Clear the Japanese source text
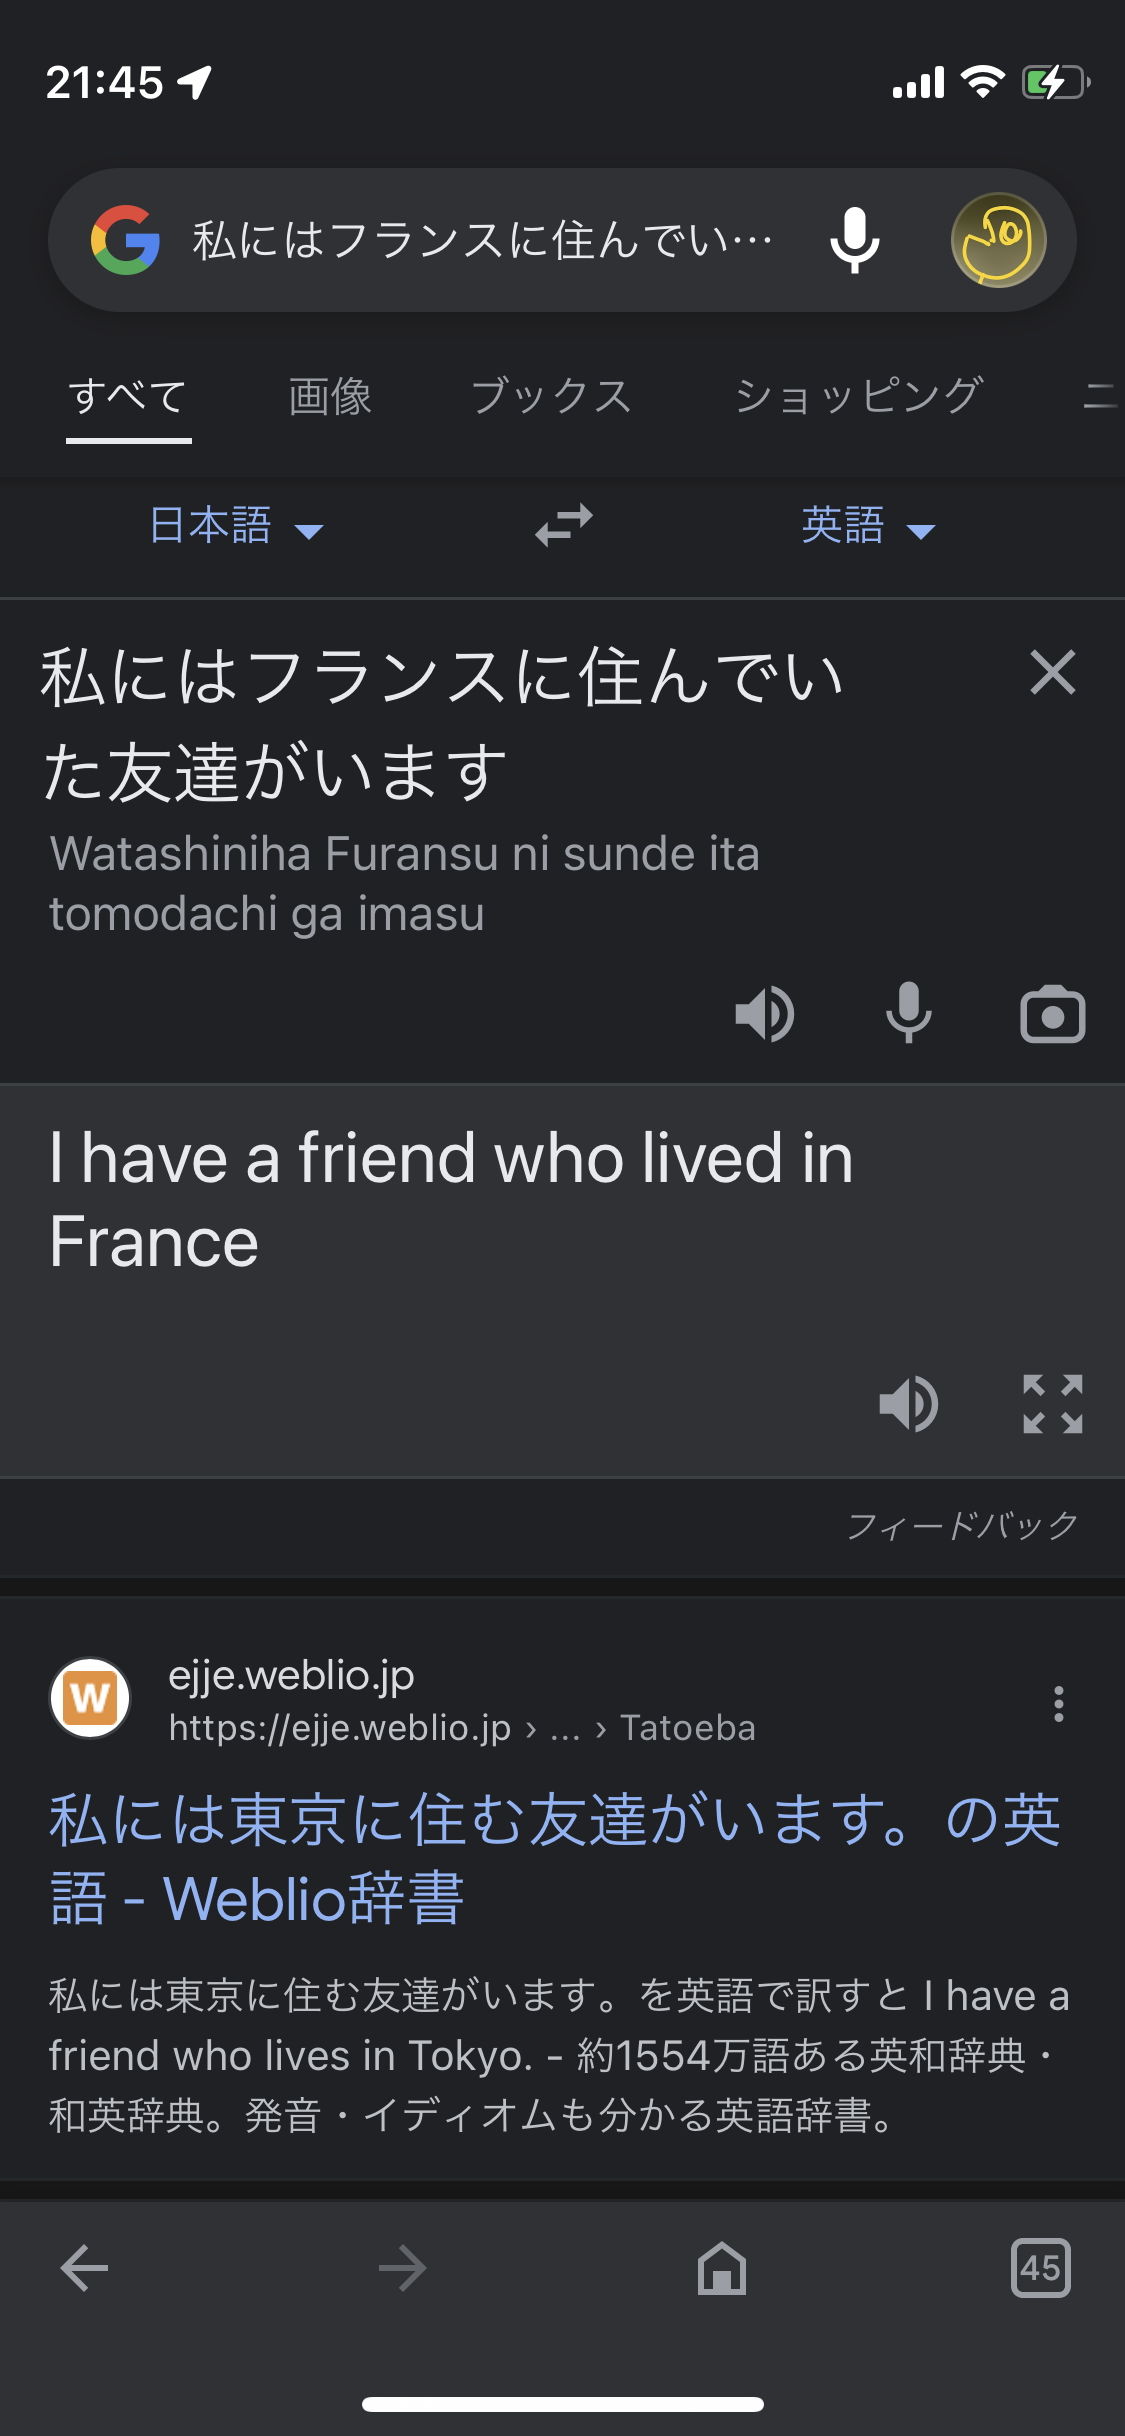This screenshot has height=2436, width=1125. (1052, 672)
